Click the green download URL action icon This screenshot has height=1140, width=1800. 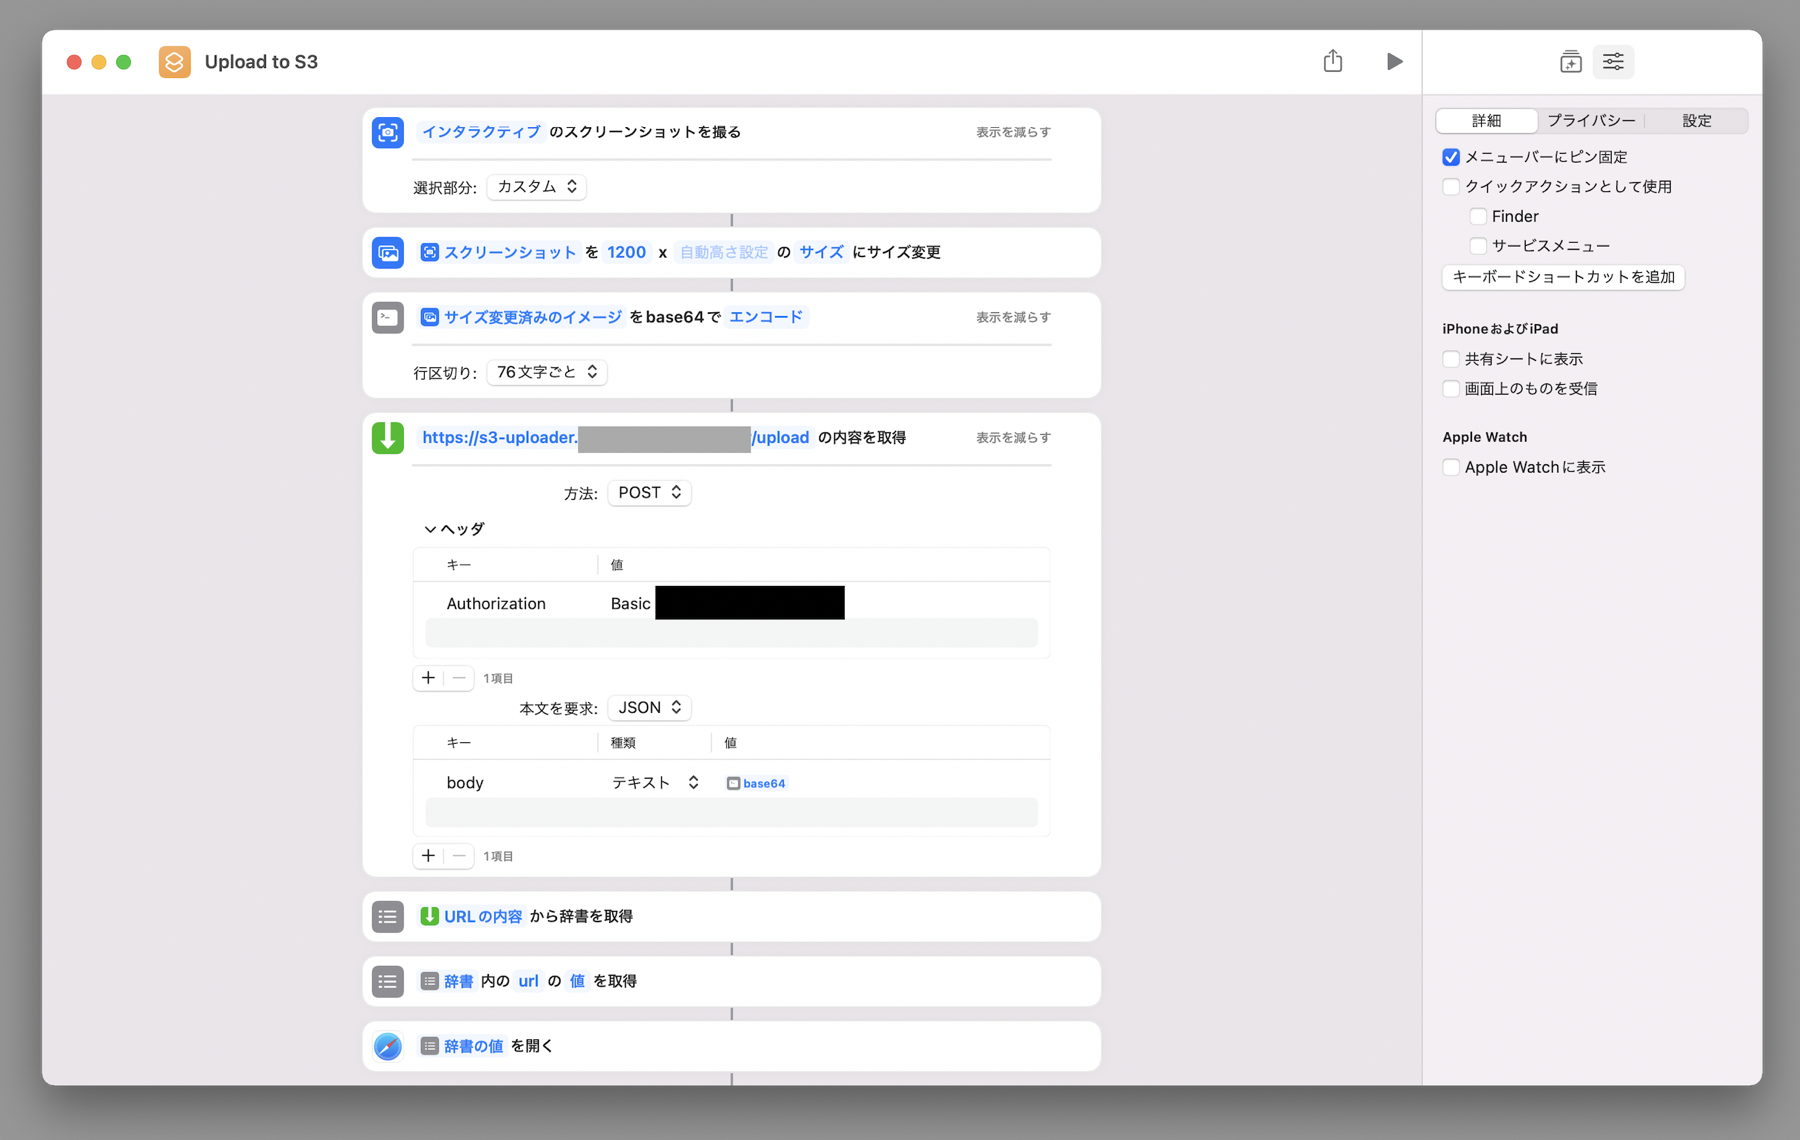pos(388,437)
